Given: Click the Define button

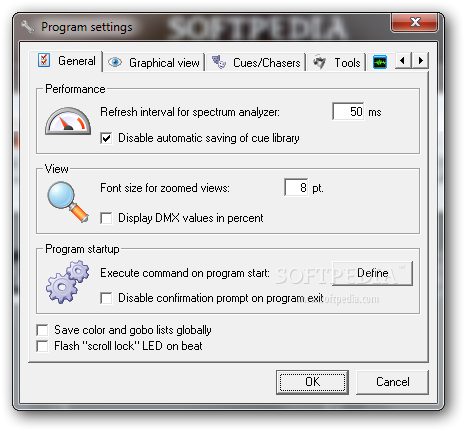Looking at the screenshot, I should click(372, 273).
